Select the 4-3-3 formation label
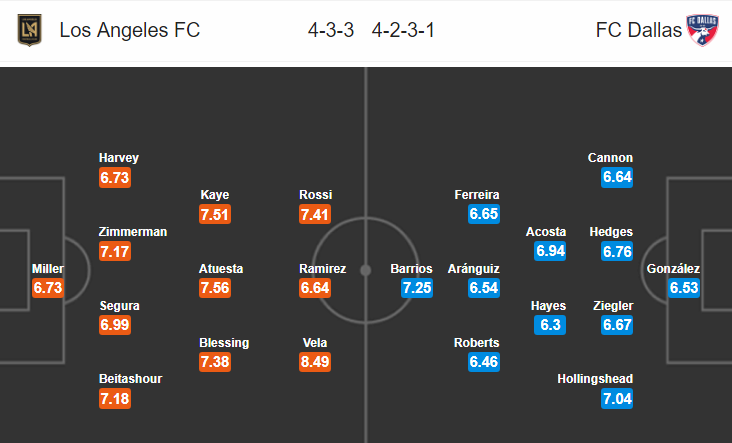The height and width of the screenshot is (443, 732). (331, 30)
